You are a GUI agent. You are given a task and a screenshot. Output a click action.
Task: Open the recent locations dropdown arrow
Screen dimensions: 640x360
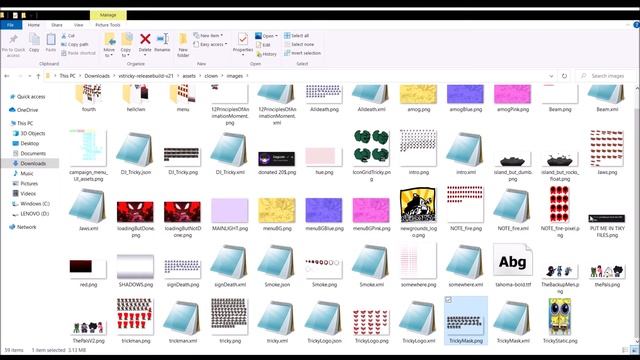click(29, 76)
